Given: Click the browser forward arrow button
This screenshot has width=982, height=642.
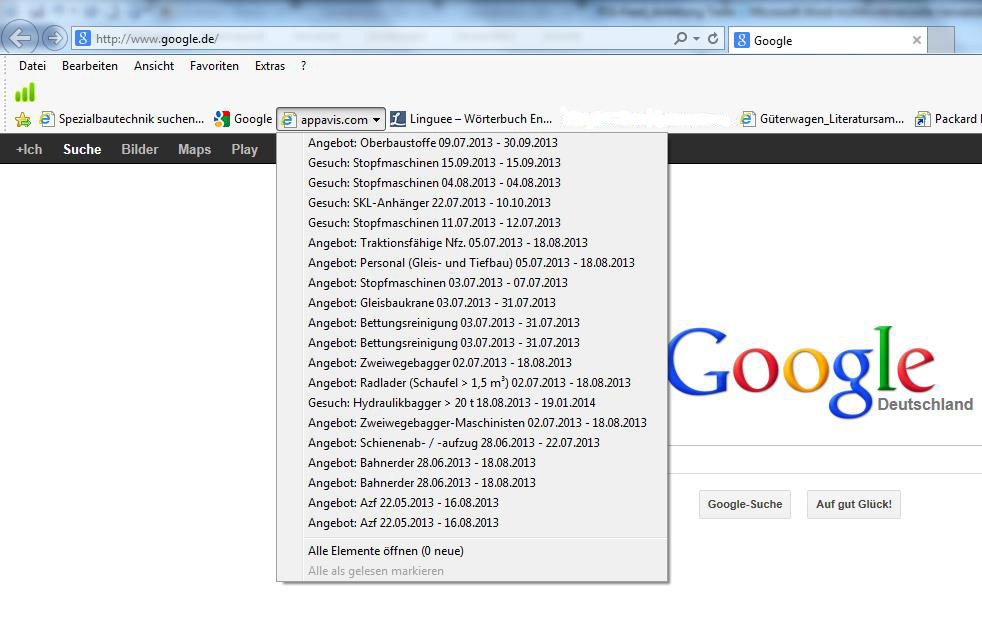Looking at the screenshot, I should (x=54, y=39).
